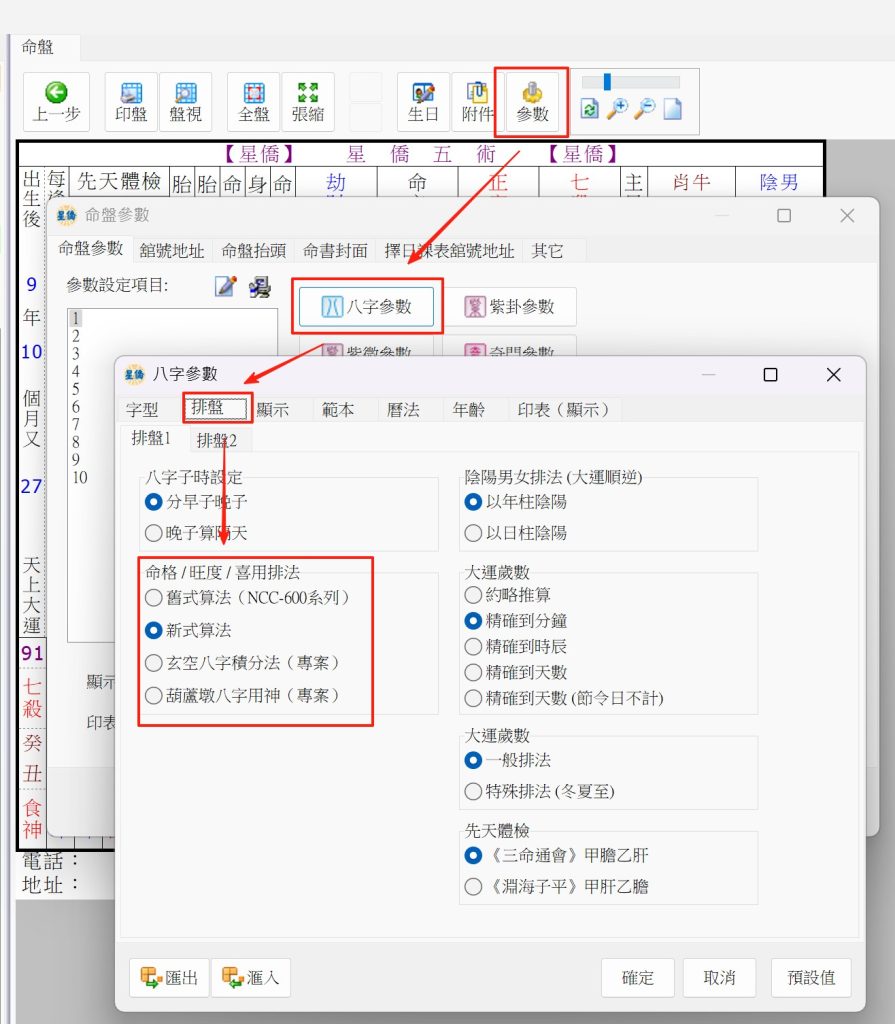
Task: Click the zoom in magnifier icon
Action: pos(617,110)
